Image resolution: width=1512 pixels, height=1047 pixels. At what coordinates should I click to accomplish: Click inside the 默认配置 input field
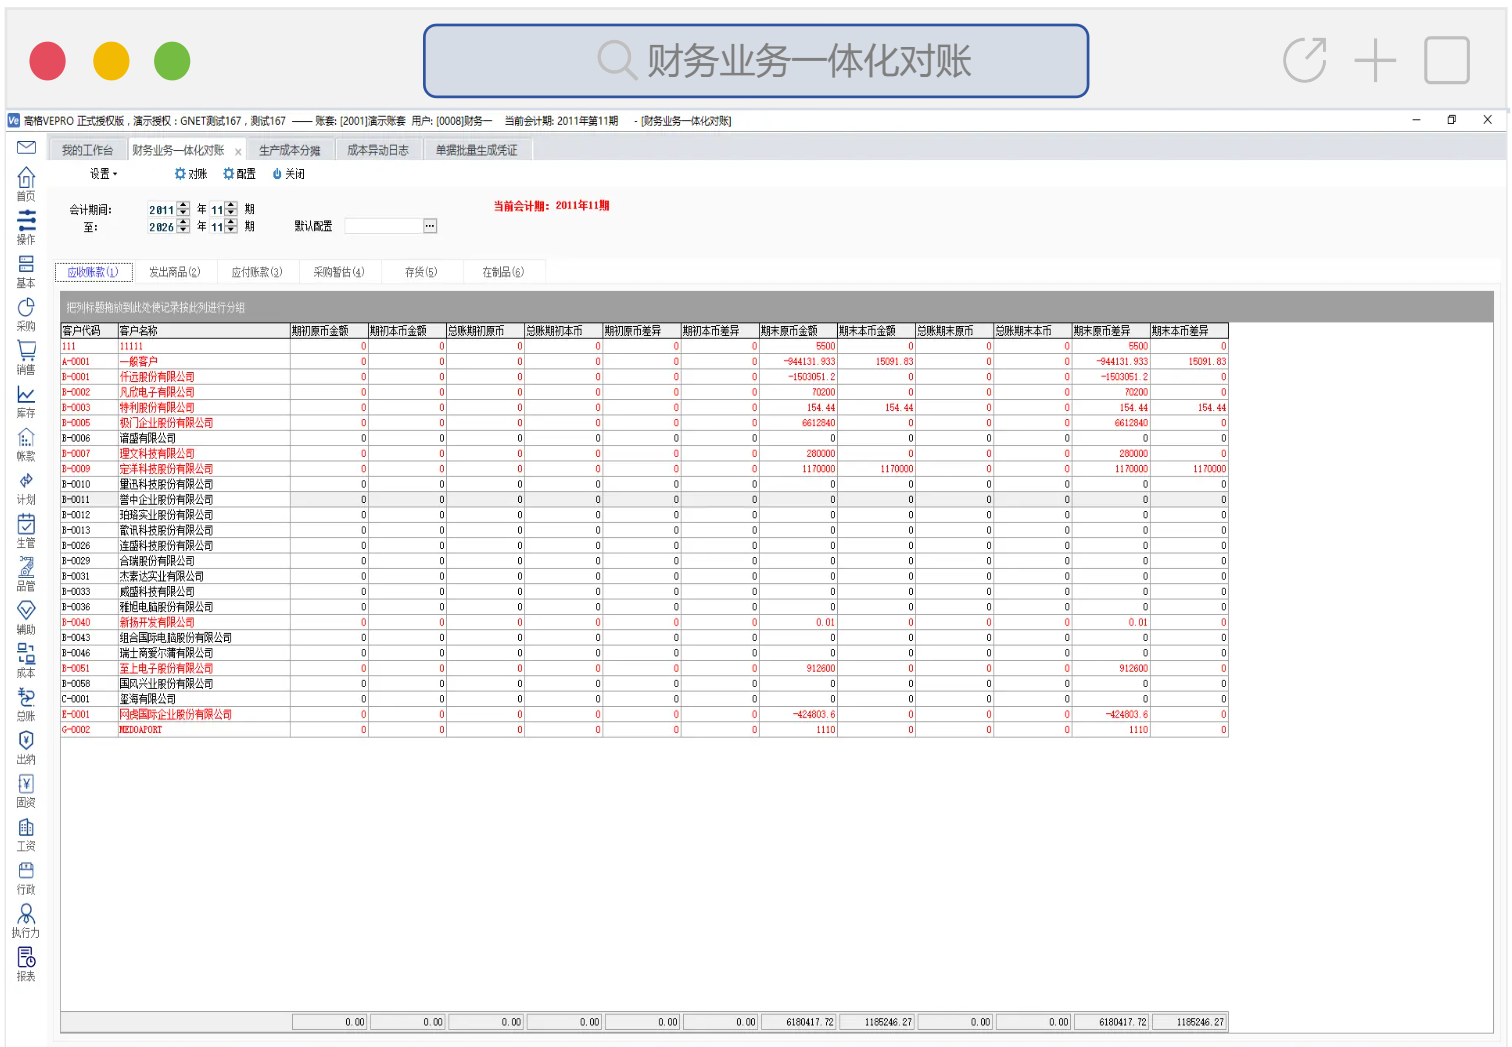pos(383,226)
